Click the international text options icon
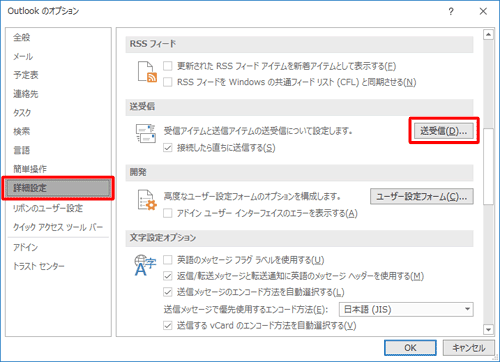 pos(145,265)
